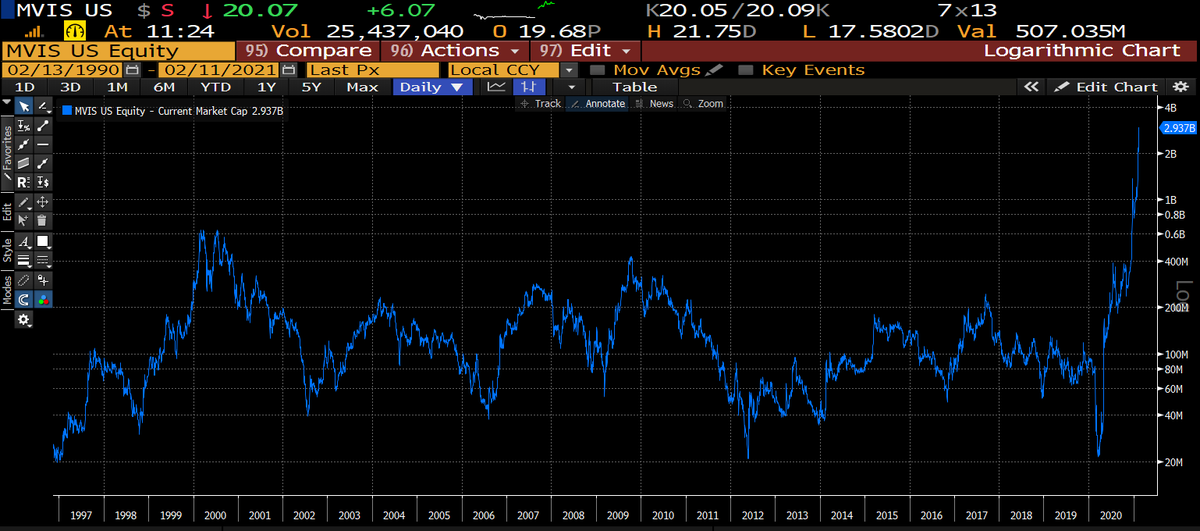Set range to 3D

[x=70, y=87]
